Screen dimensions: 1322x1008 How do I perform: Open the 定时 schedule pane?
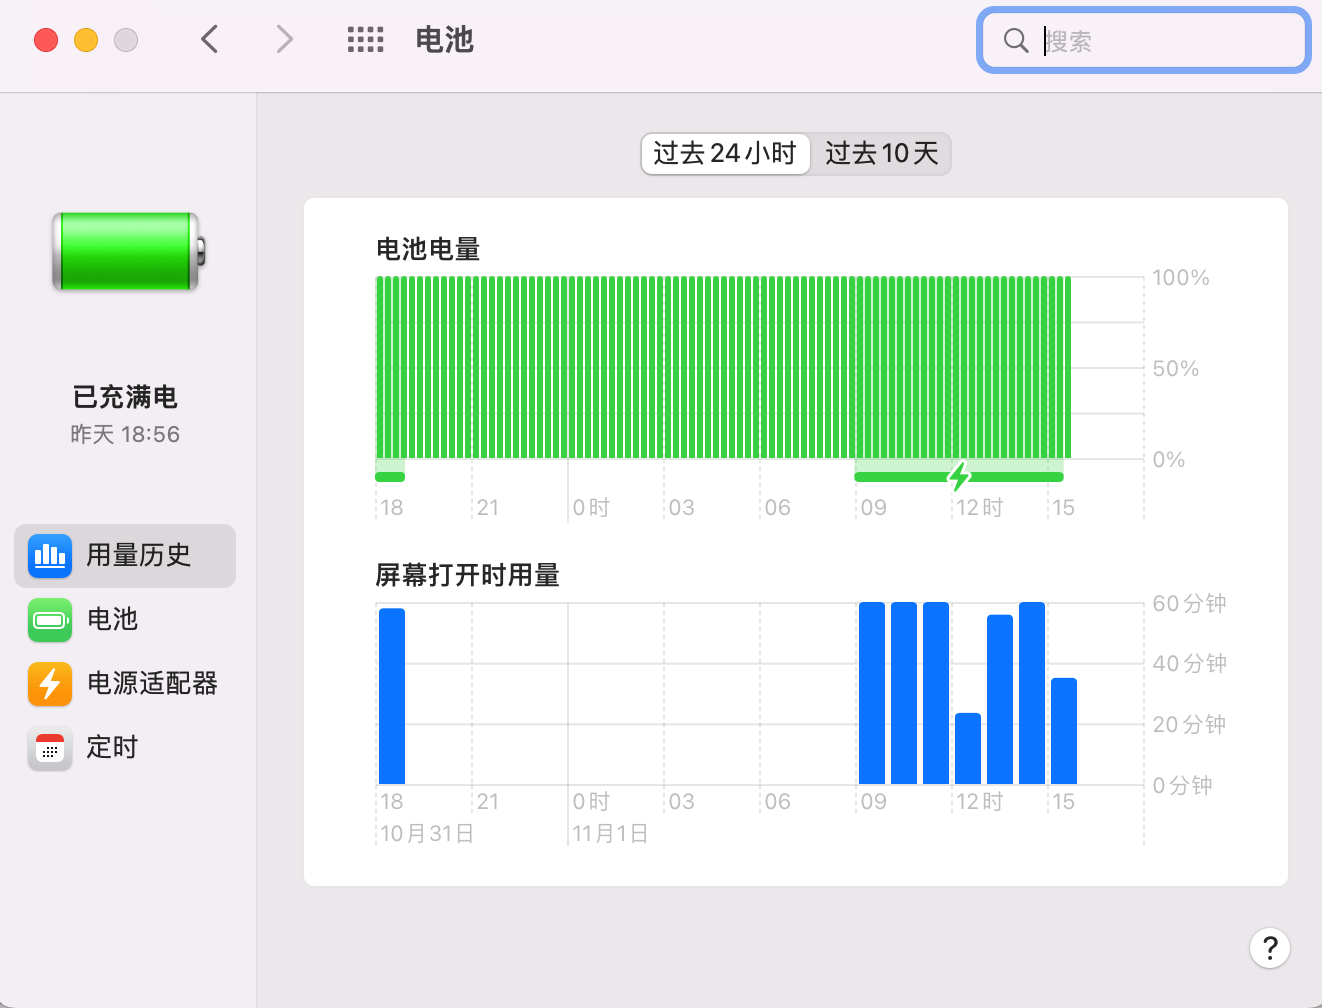[125, 748]
